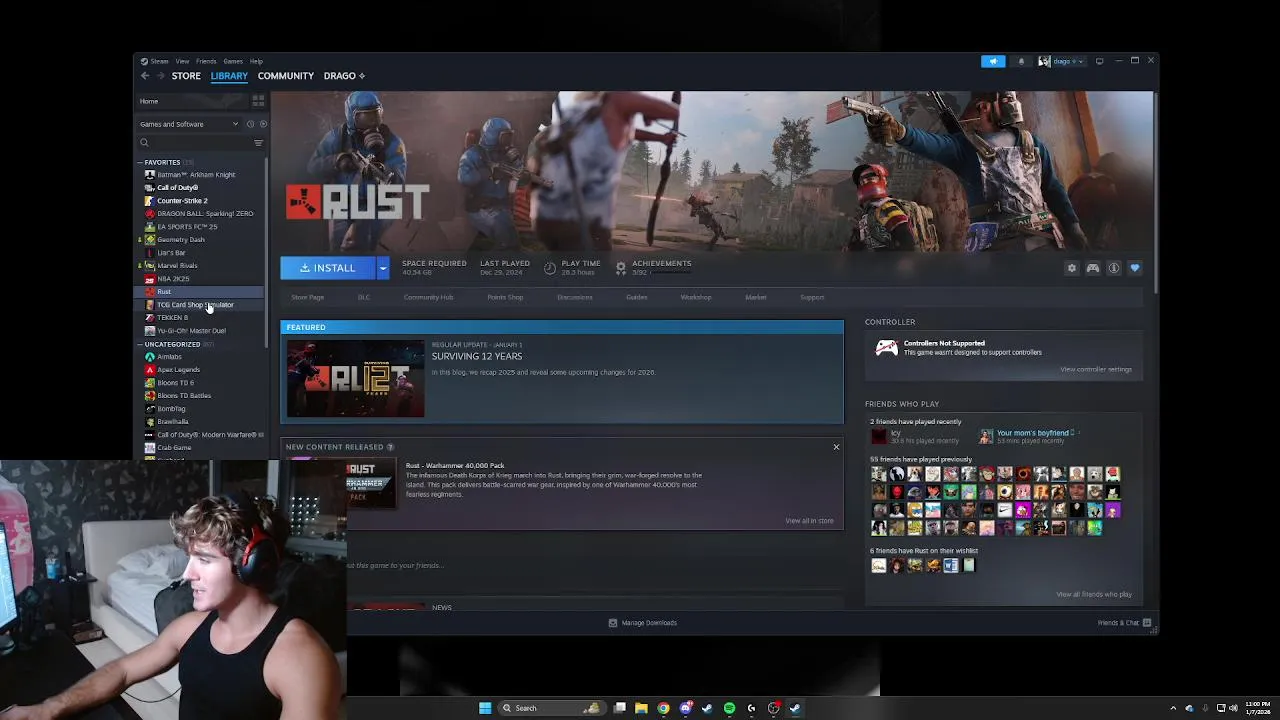Switch to Big Picture mode icon
The height and width of the screenshot is (720, 1280).
coord(1099,61)
